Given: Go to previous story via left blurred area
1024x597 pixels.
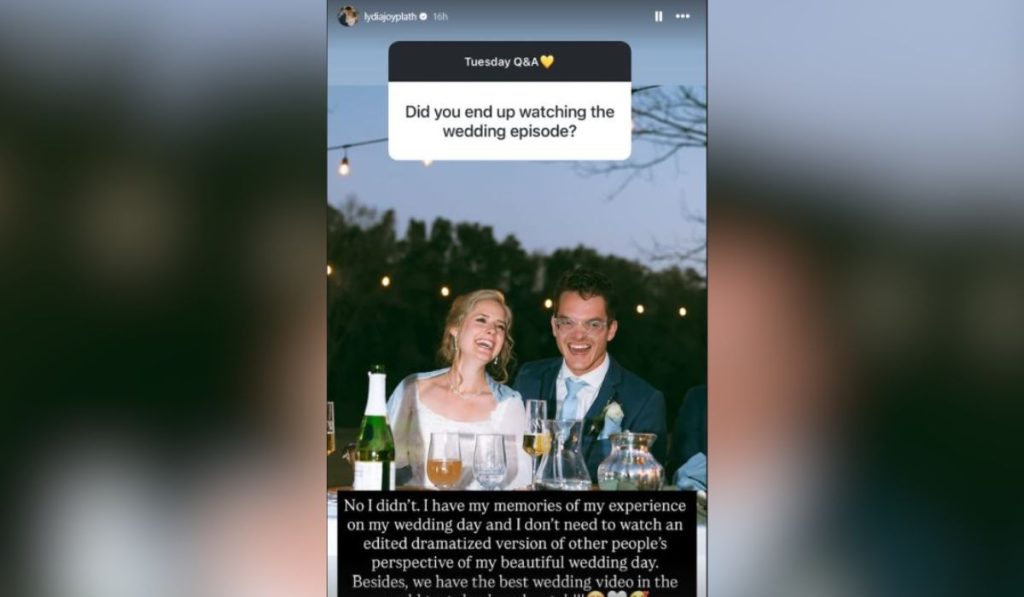Looking at the screenshot, I should (x=163, y=298).
